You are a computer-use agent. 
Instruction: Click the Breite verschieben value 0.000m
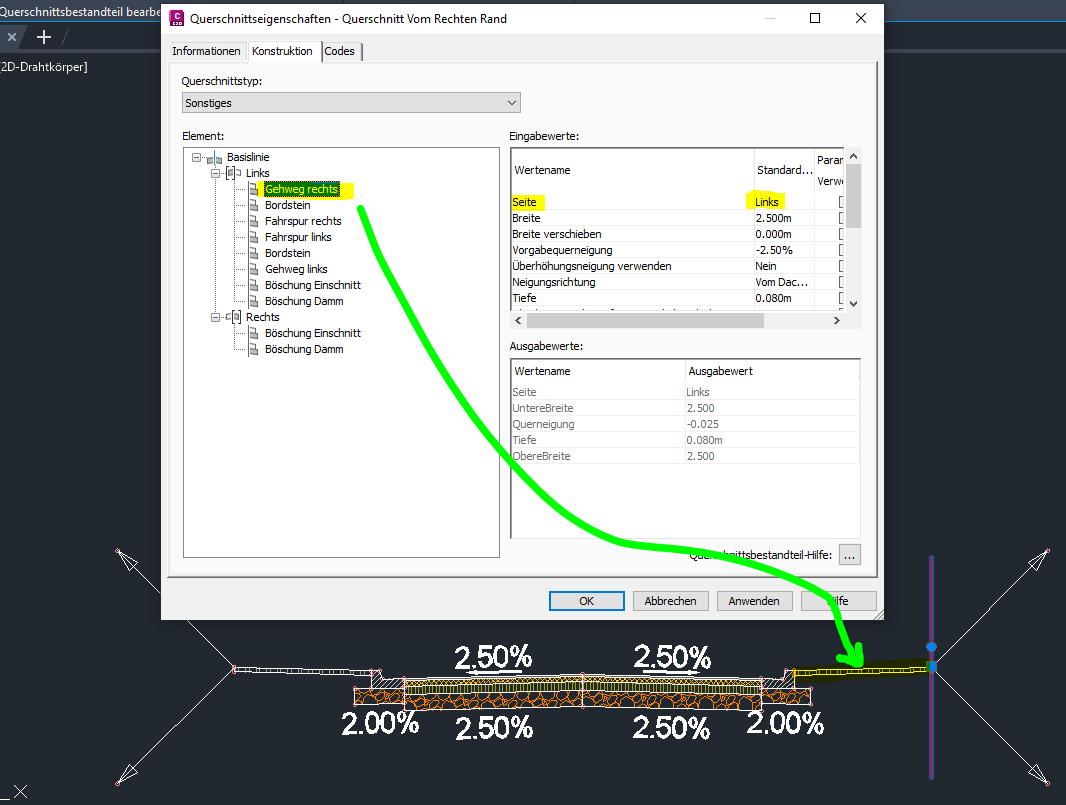click(774, 234)
